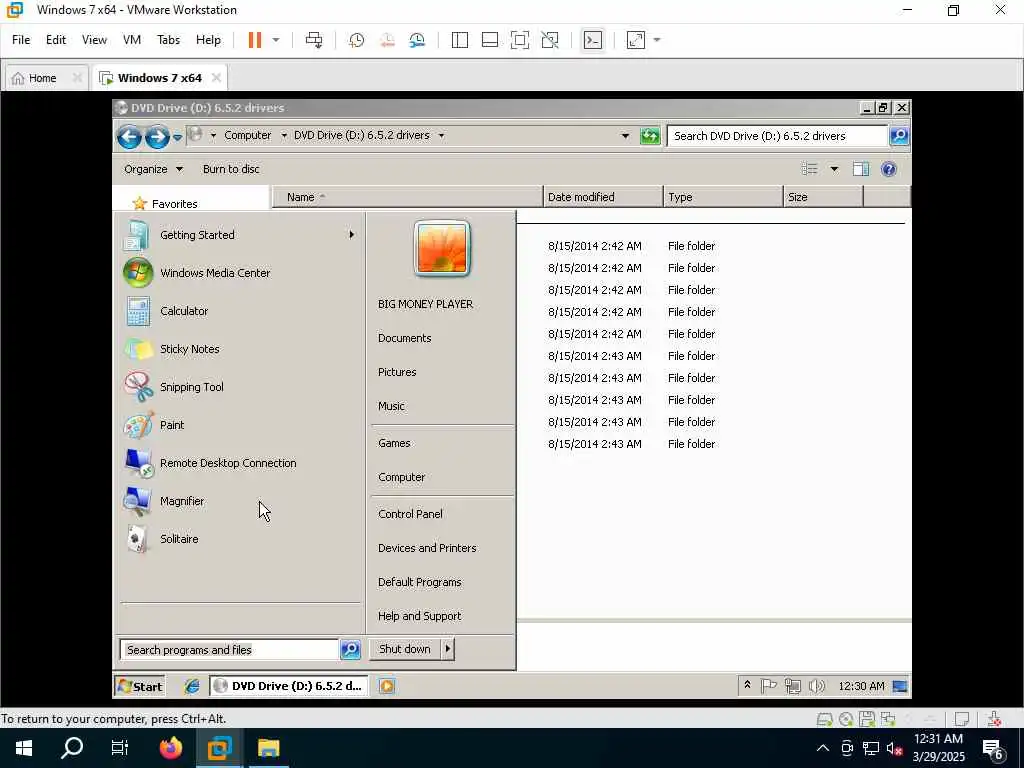Click the Explorer search magnifier button
The height and width of the screenshot is (768, 1024).
click(899, 136)
